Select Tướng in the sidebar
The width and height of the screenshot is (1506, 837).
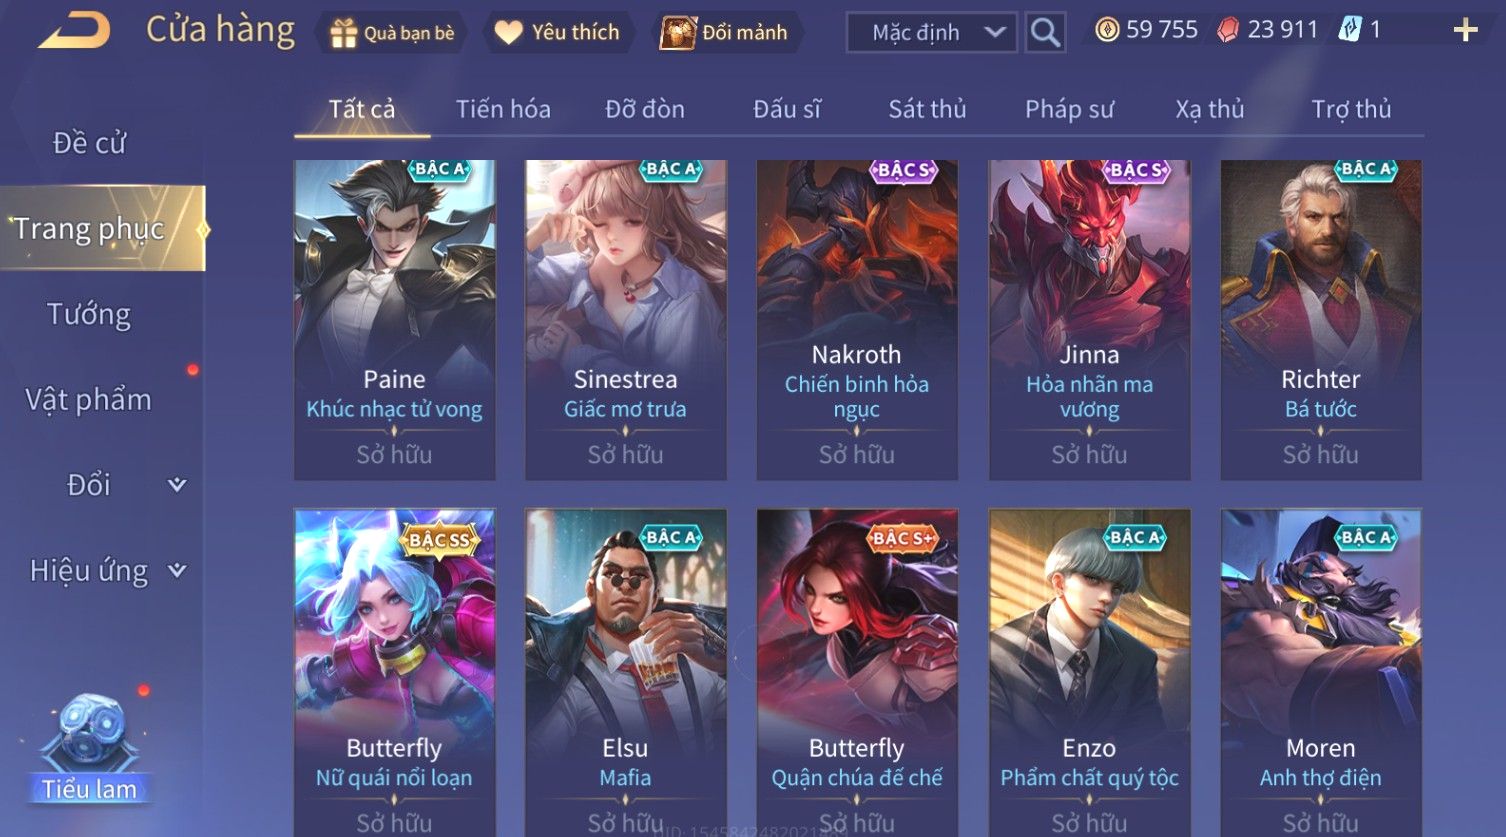coord(89,315)
